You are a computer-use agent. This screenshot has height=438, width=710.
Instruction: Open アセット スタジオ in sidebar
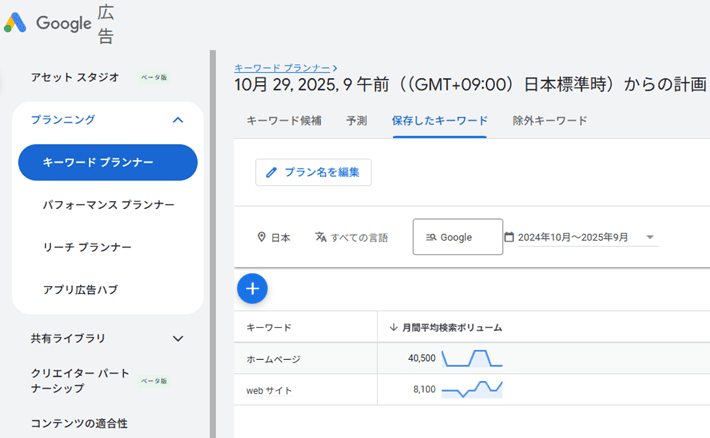point(75,77)
